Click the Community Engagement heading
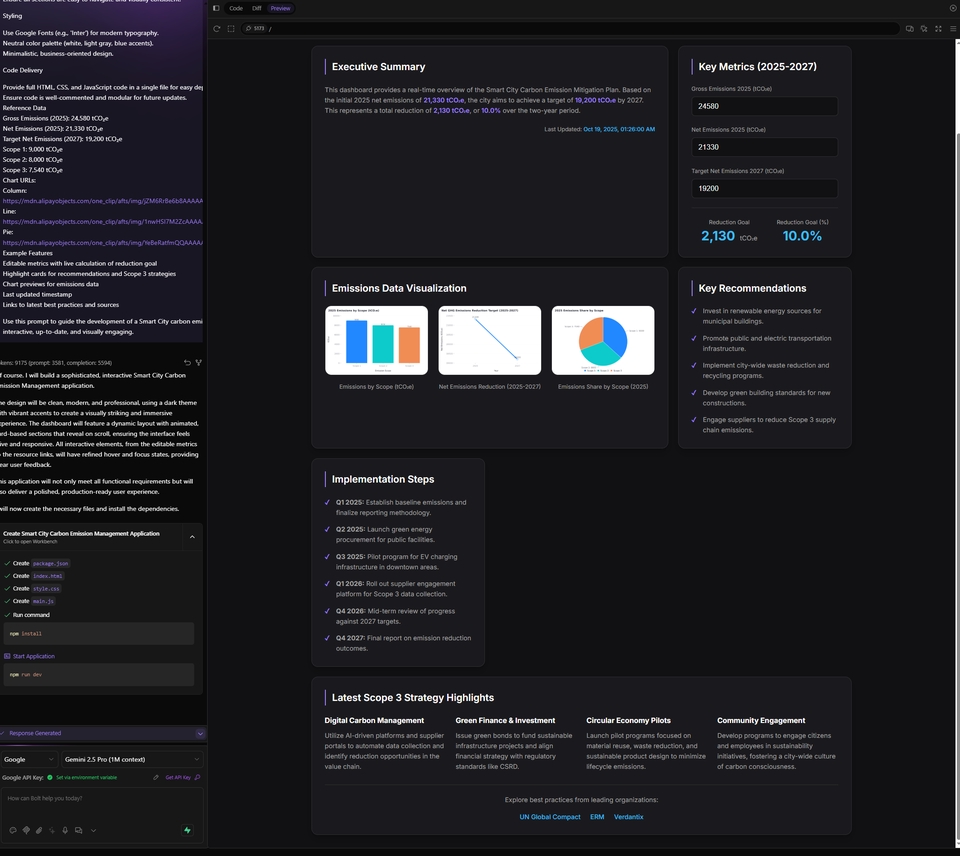 [x=761, y=721]
